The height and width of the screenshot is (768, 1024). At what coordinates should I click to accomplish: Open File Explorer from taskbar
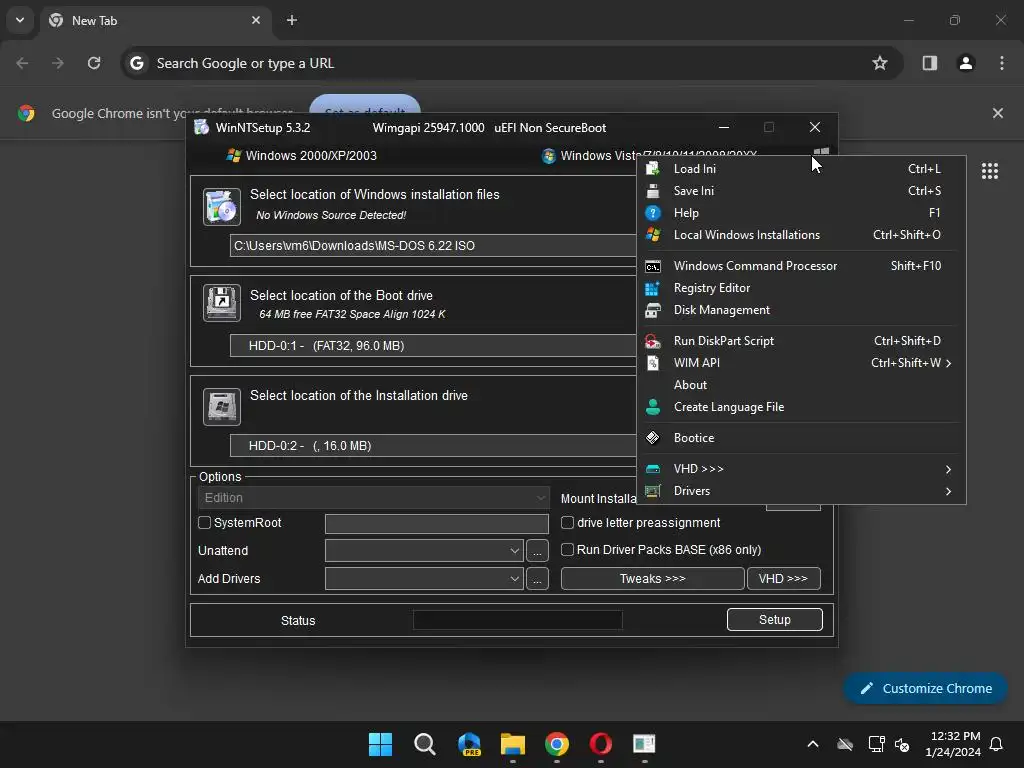513,744
